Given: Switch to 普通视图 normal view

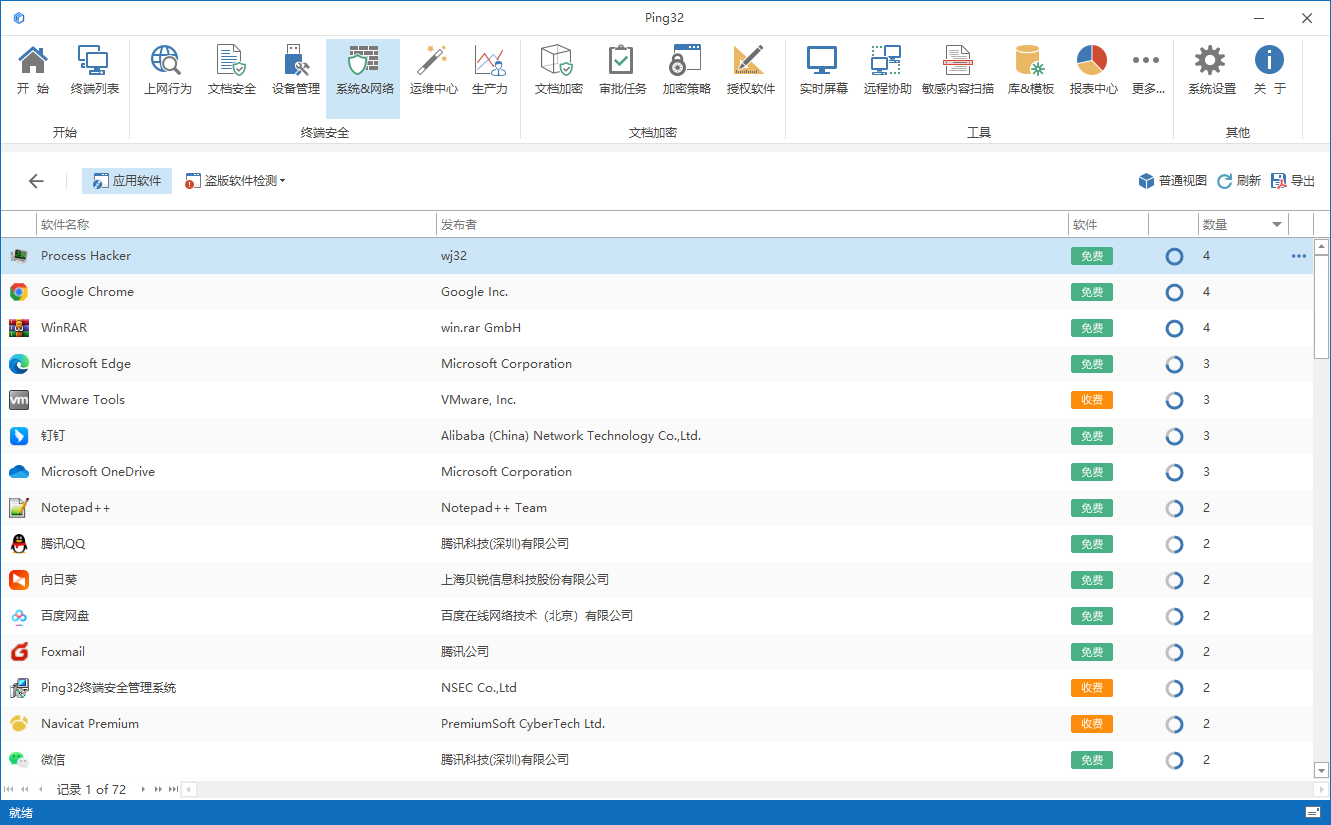Looking at the screenshot, I should coord(1172,181).
